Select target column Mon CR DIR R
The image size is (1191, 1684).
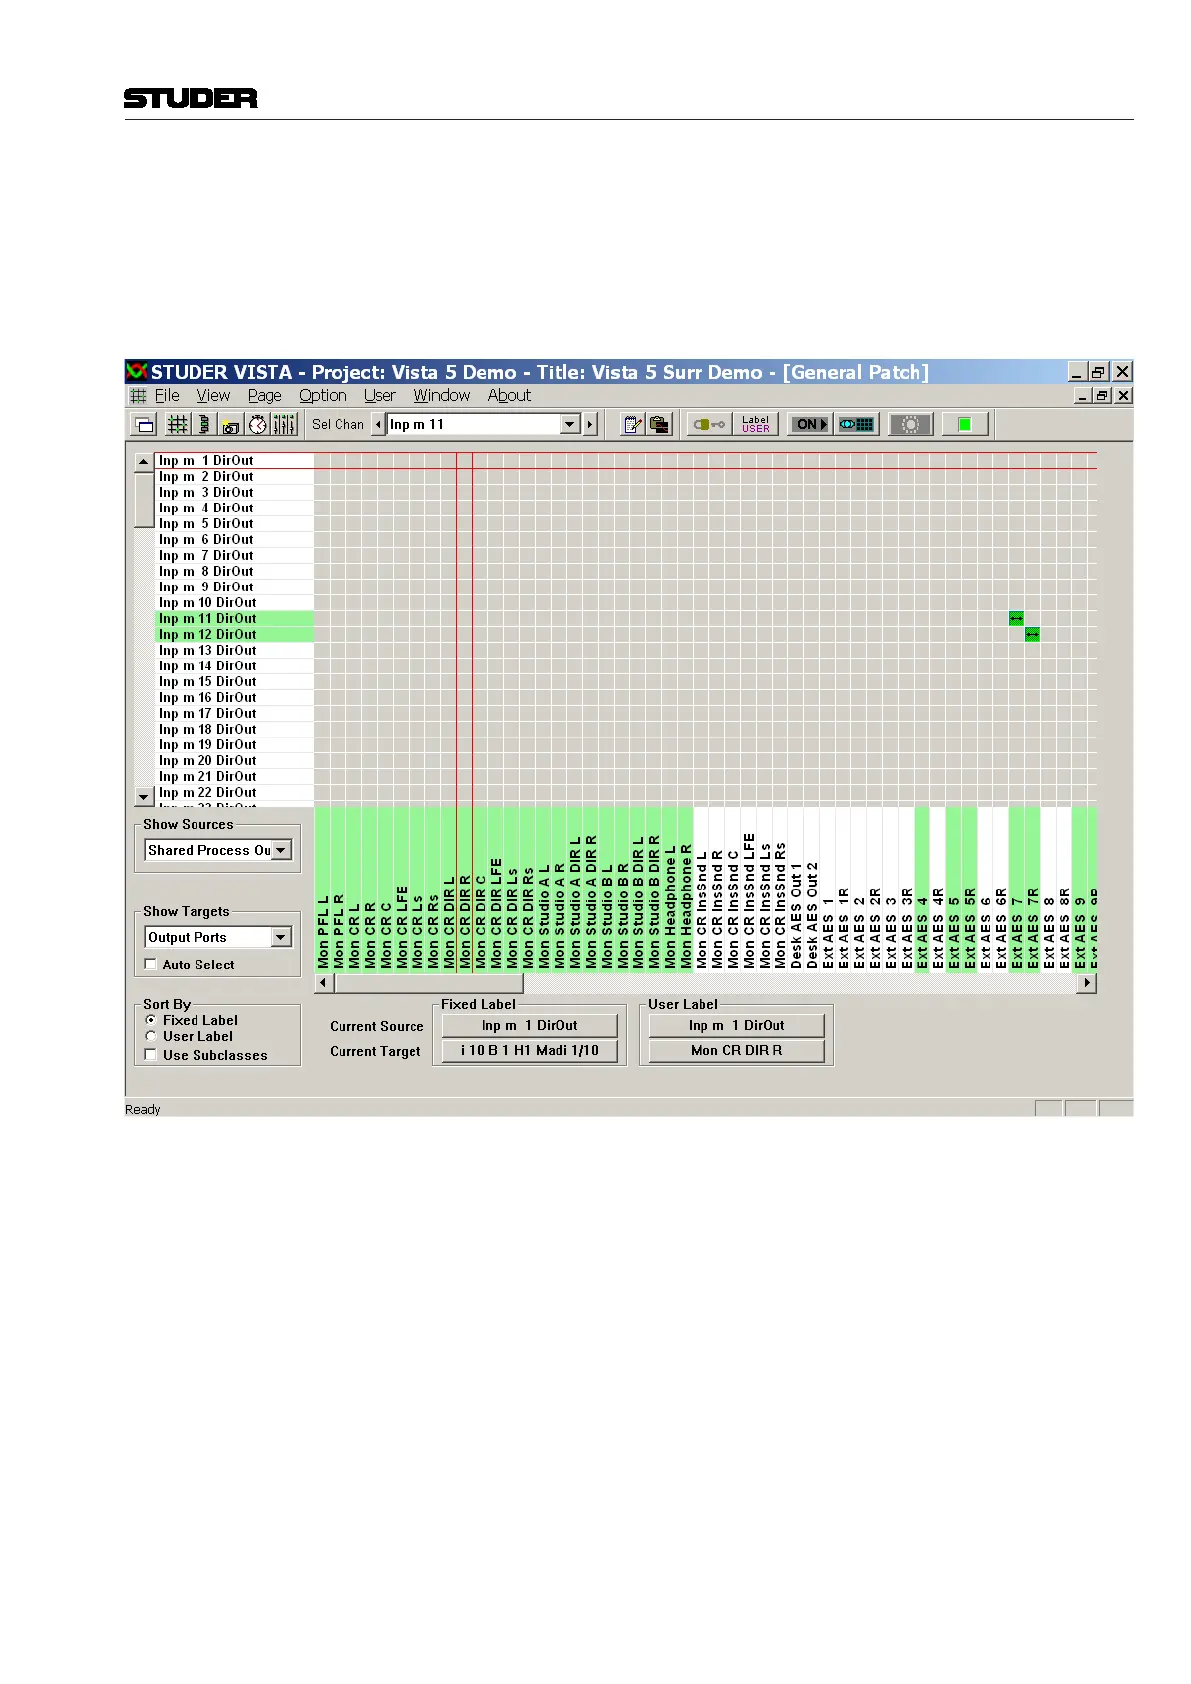click(x=465, y=888)
